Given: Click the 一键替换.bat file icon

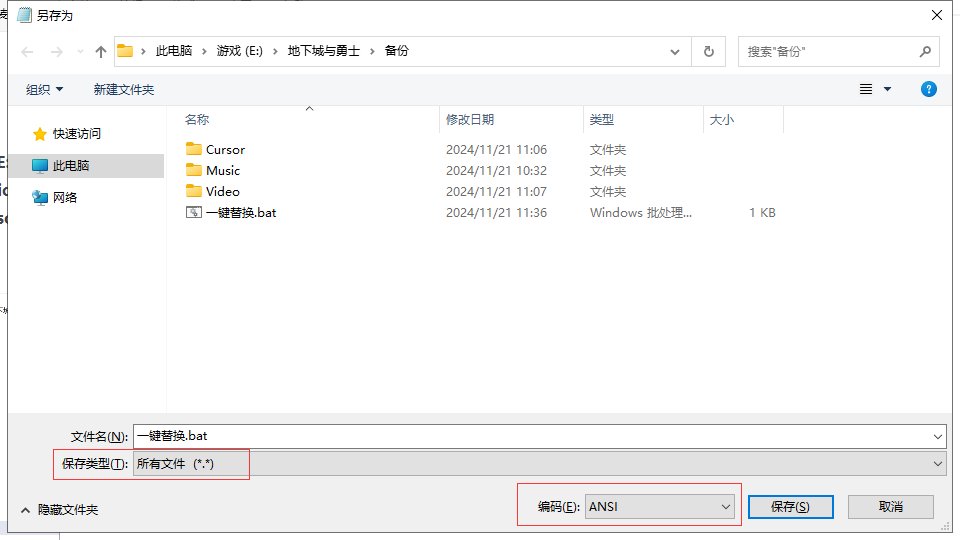Looking at the screenshot, I should coord(193,212).
